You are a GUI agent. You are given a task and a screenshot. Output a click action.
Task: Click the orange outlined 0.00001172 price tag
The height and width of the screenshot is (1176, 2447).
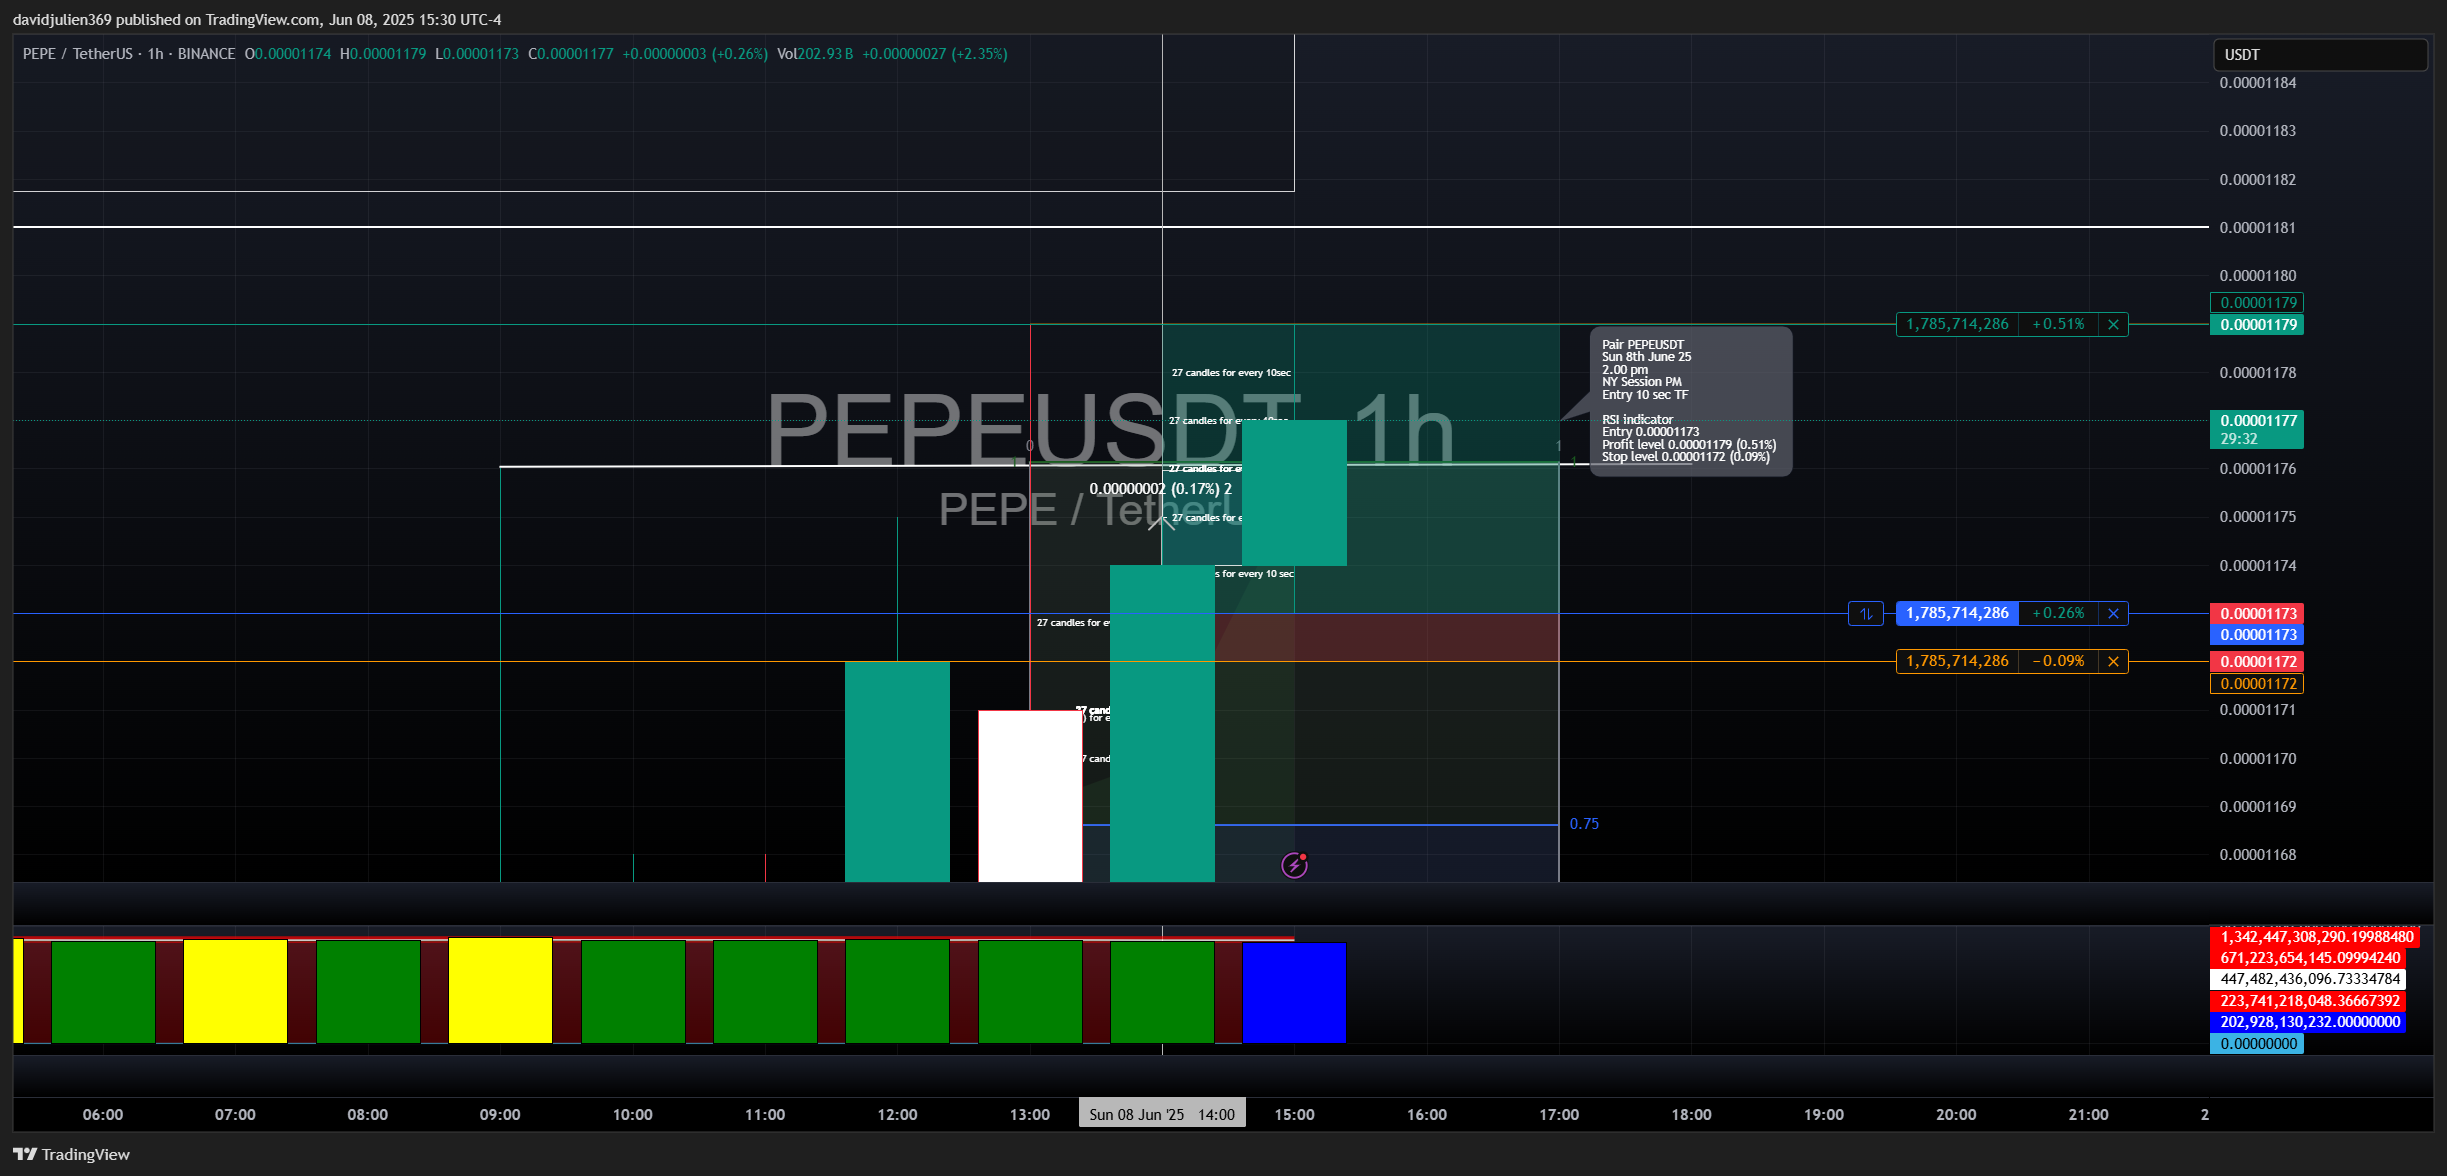point(2257,683)
